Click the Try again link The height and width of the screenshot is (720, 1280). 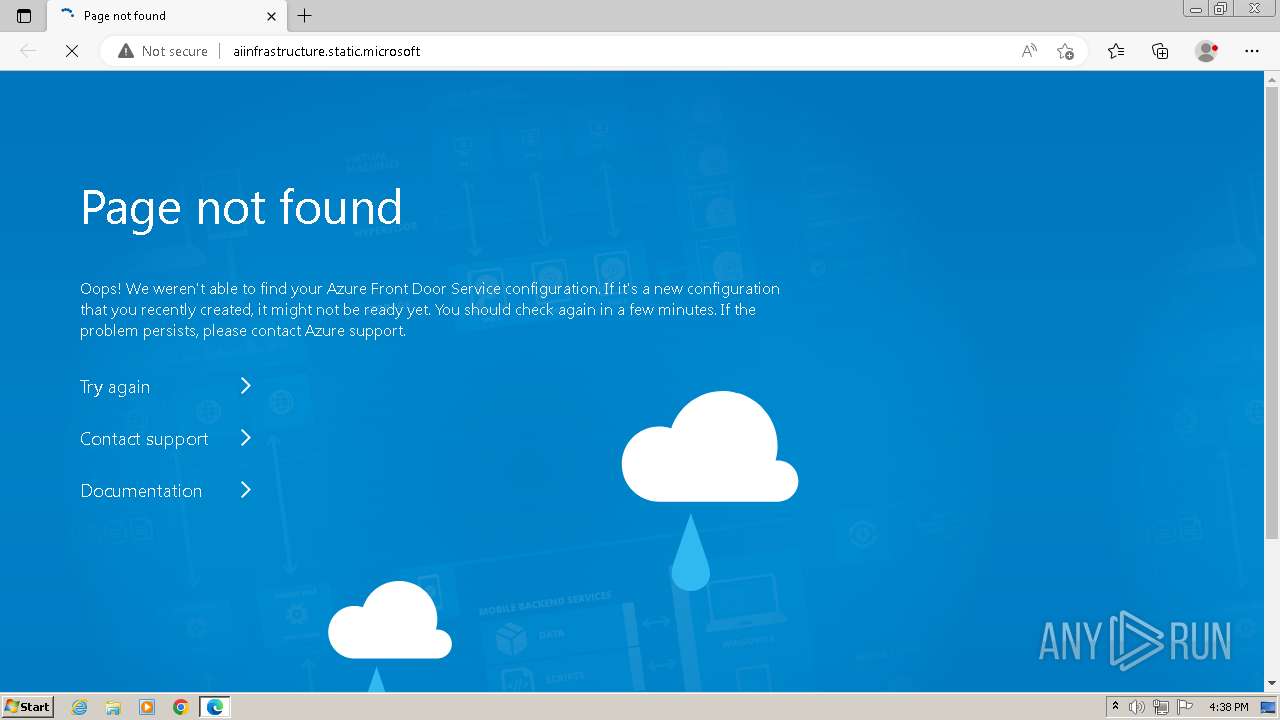coord(115,387)
